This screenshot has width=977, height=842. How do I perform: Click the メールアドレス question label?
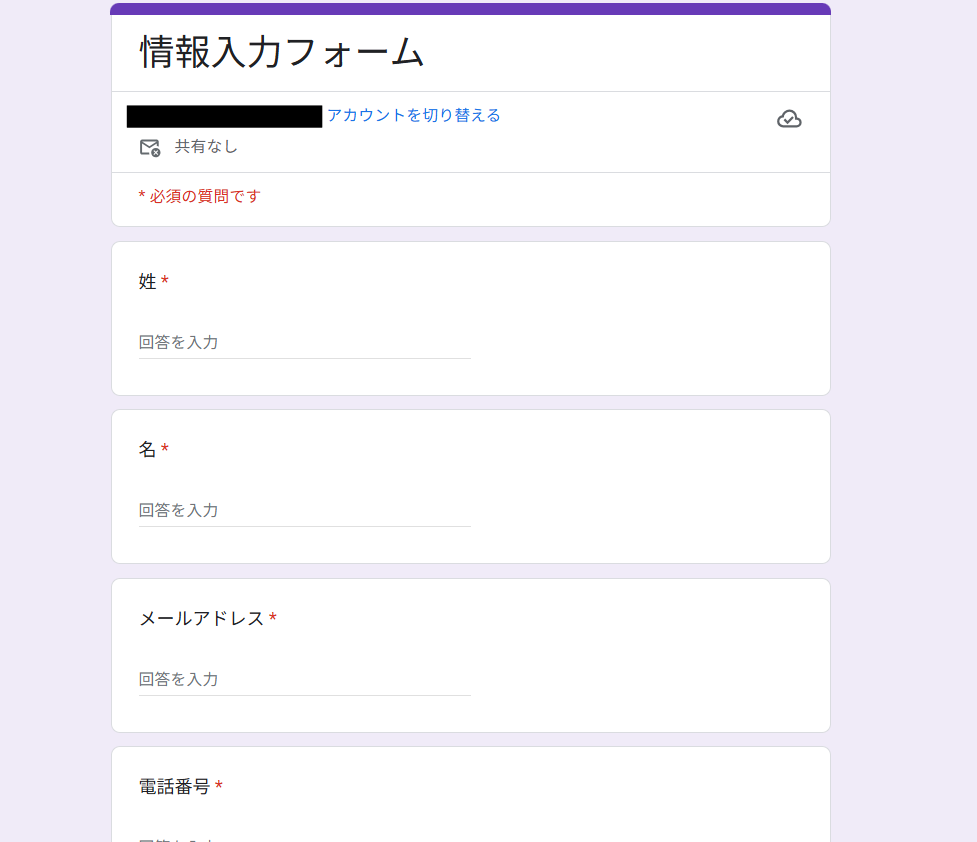[202, 618]
